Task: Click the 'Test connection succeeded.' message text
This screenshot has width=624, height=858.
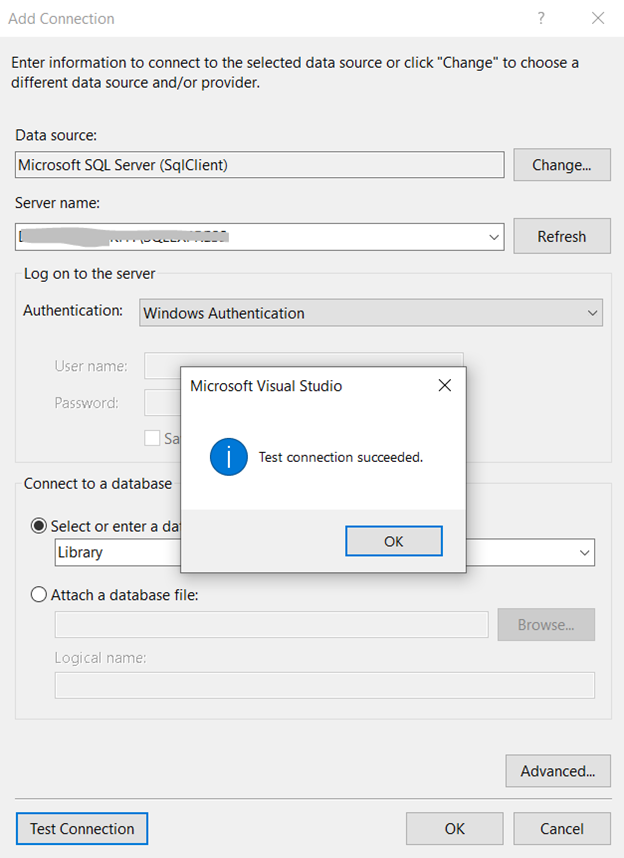Action: click(340, 457)
